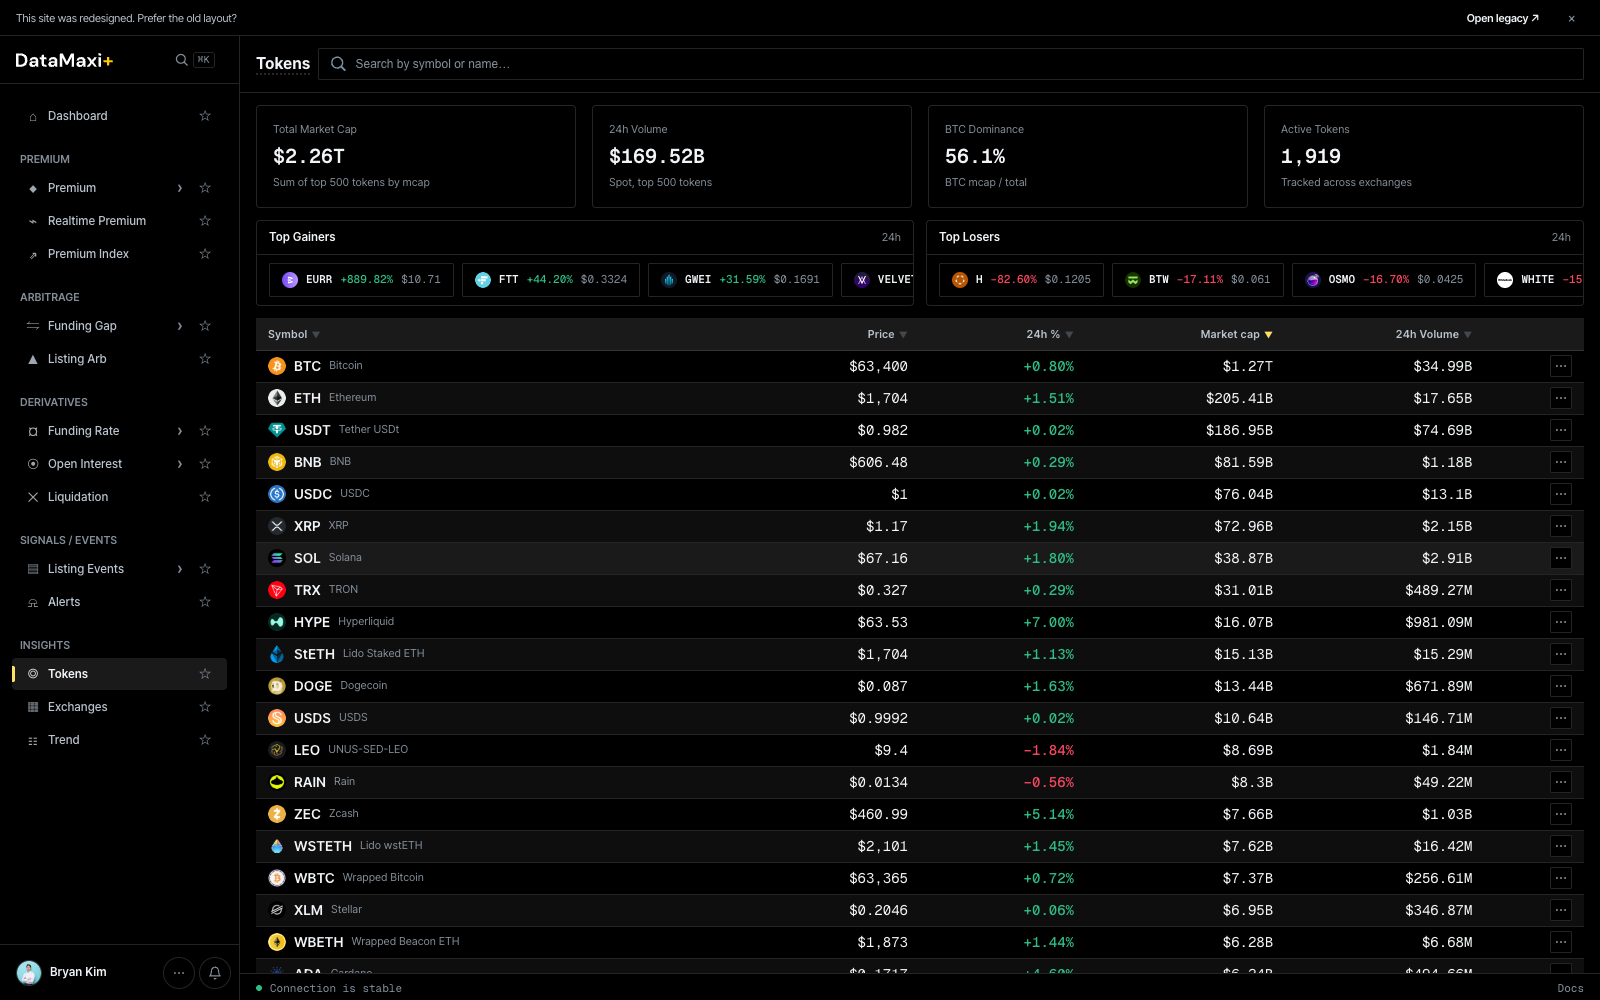
Task: Expand the Open Interest submenu chevron
Action: (x=180, y=464)
